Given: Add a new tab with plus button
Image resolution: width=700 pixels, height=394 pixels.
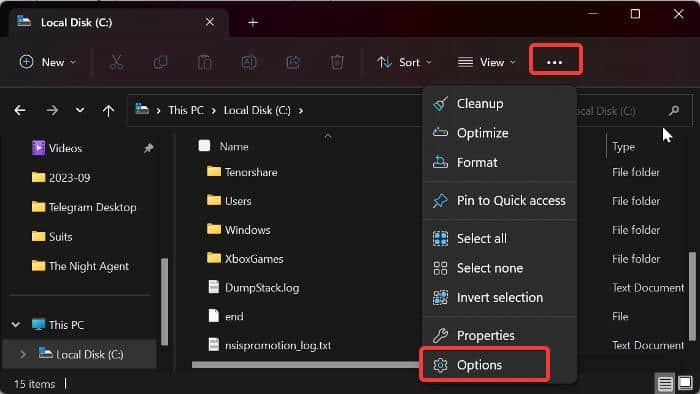Looking at the screenshot, I should point(253,22).
